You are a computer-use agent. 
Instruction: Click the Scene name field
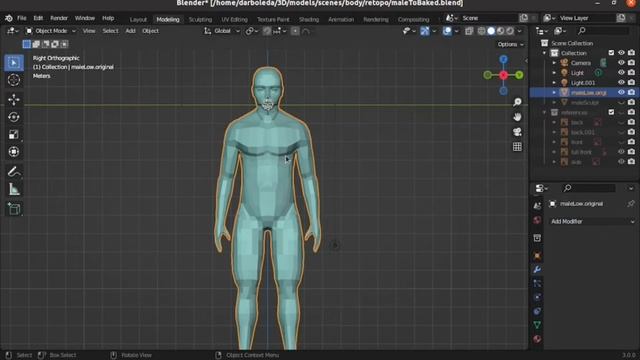pos(489,18)
